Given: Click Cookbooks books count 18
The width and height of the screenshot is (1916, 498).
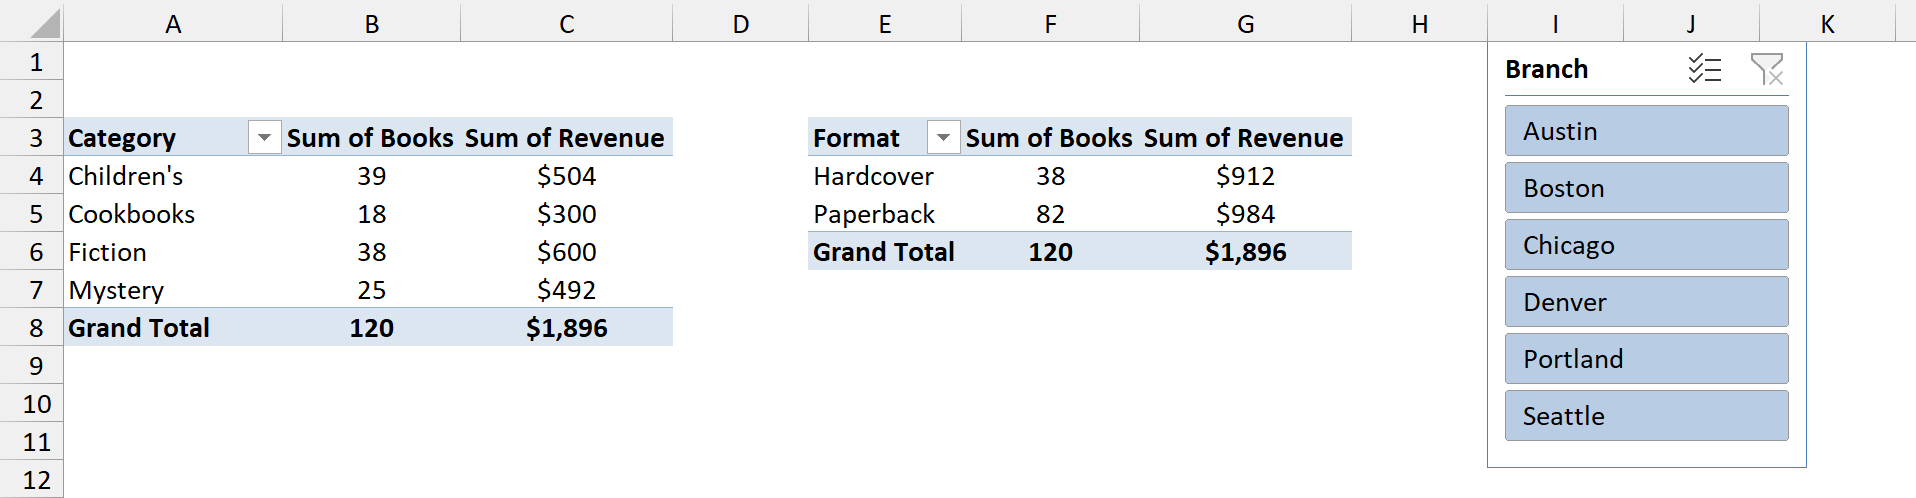Looking at the screenshot, I should tap(371, 214).
